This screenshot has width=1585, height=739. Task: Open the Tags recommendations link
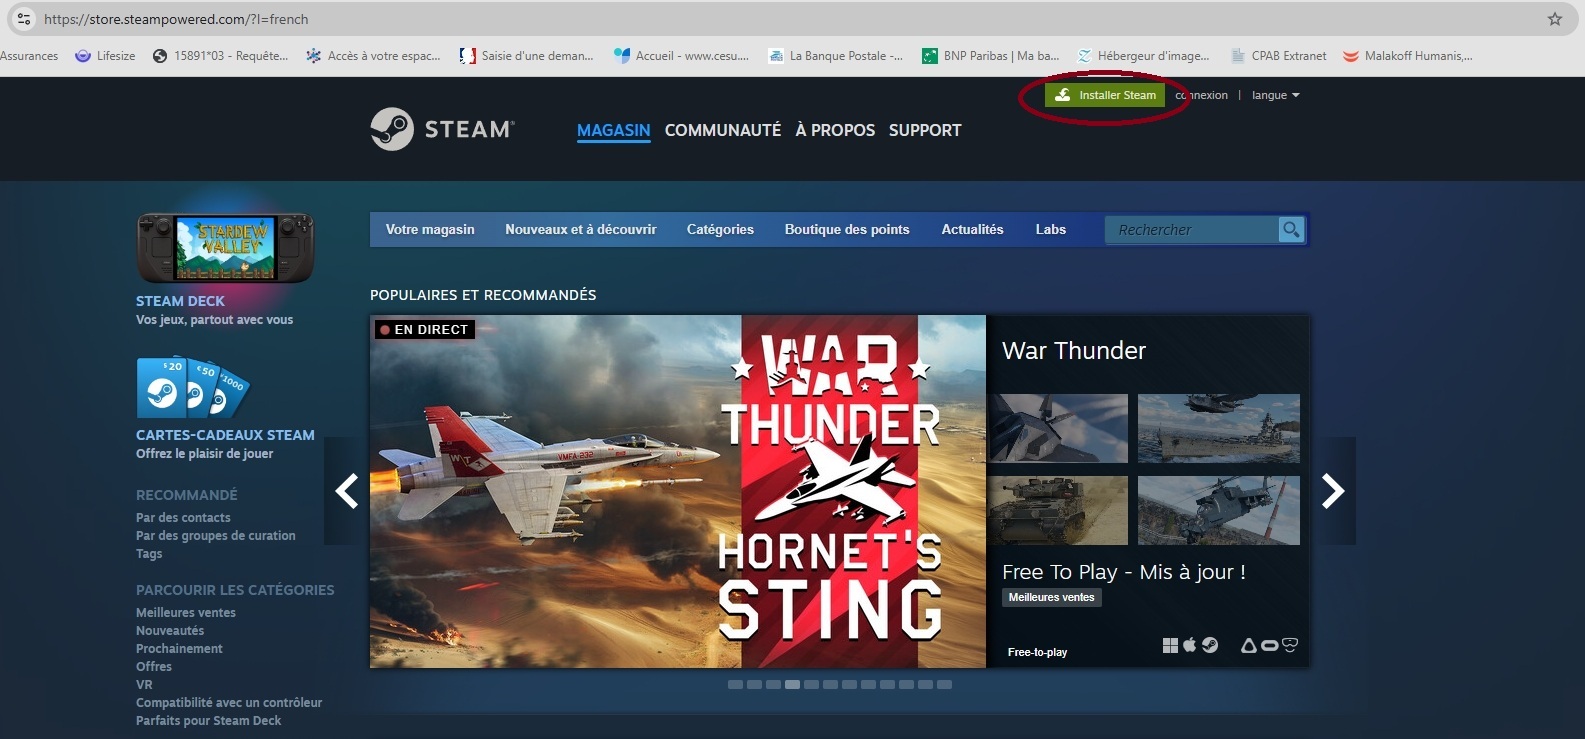click(x=149, y=554)
